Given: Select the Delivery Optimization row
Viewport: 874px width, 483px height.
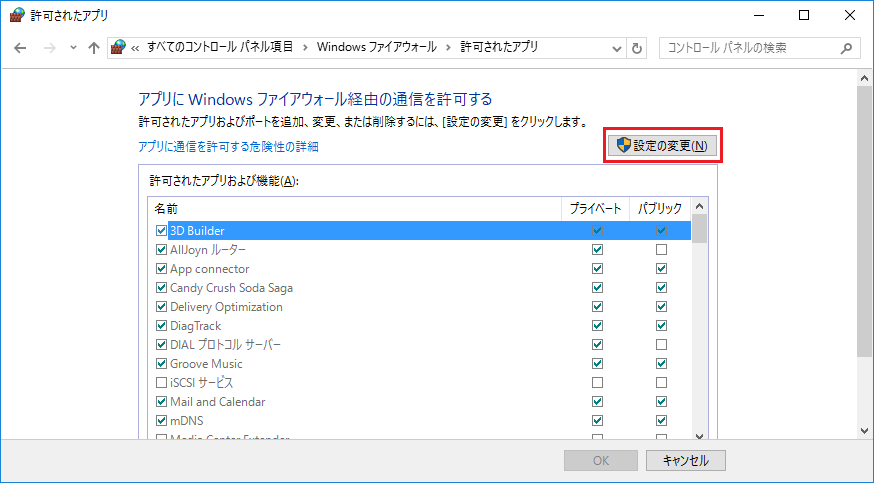Looking at the screenshot, I should coord(420,306).
